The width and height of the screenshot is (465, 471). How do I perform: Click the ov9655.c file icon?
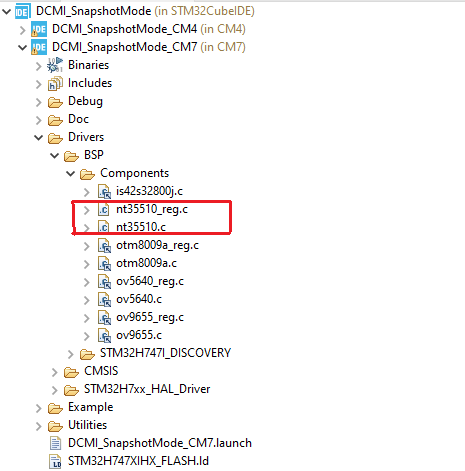104,336
